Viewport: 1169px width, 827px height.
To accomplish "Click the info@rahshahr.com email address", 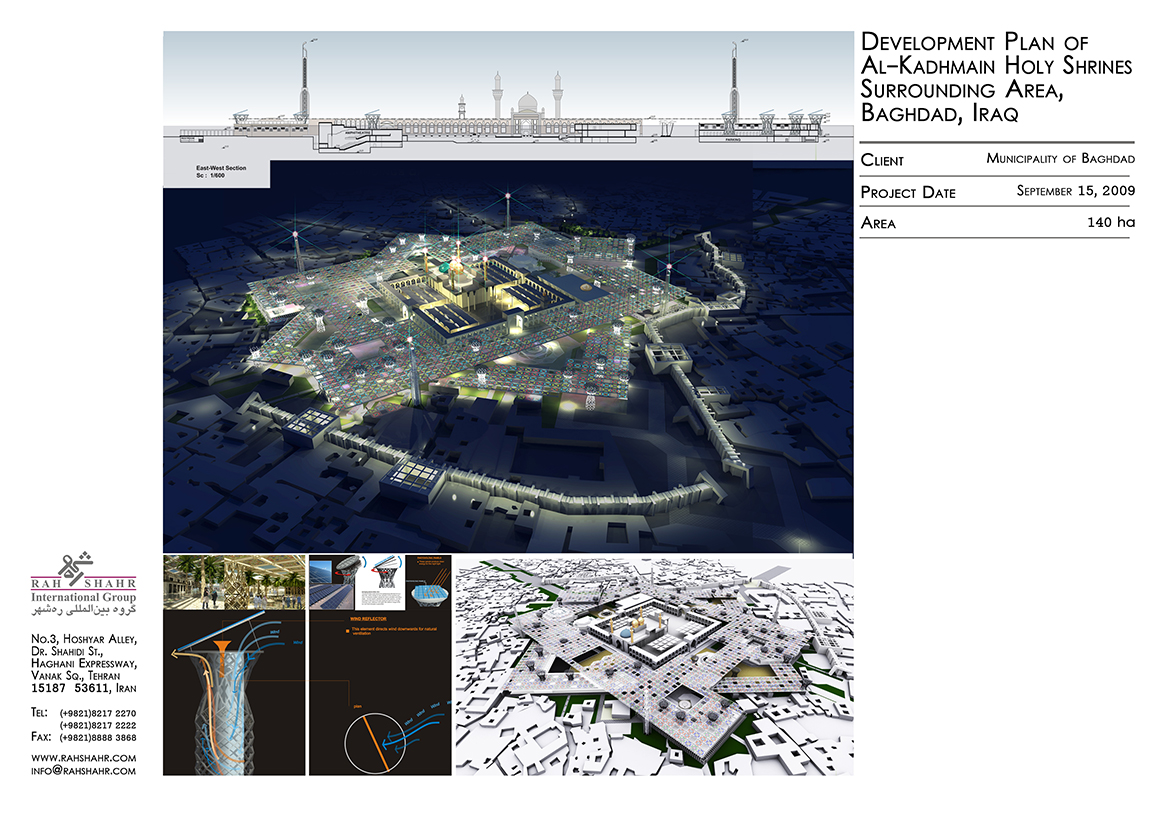I will click(x=84, y=771).
